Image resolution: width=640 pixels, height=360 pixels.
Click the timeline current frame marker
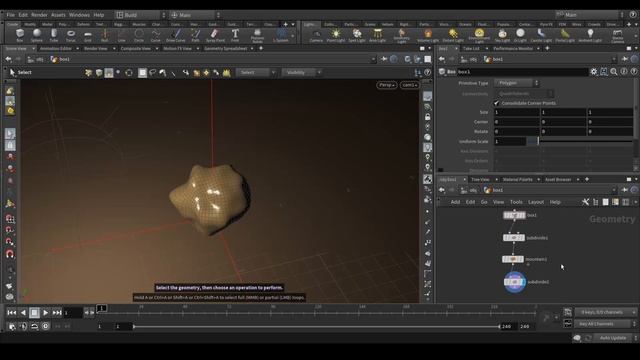pyautogui.click(x=102, y=308)
